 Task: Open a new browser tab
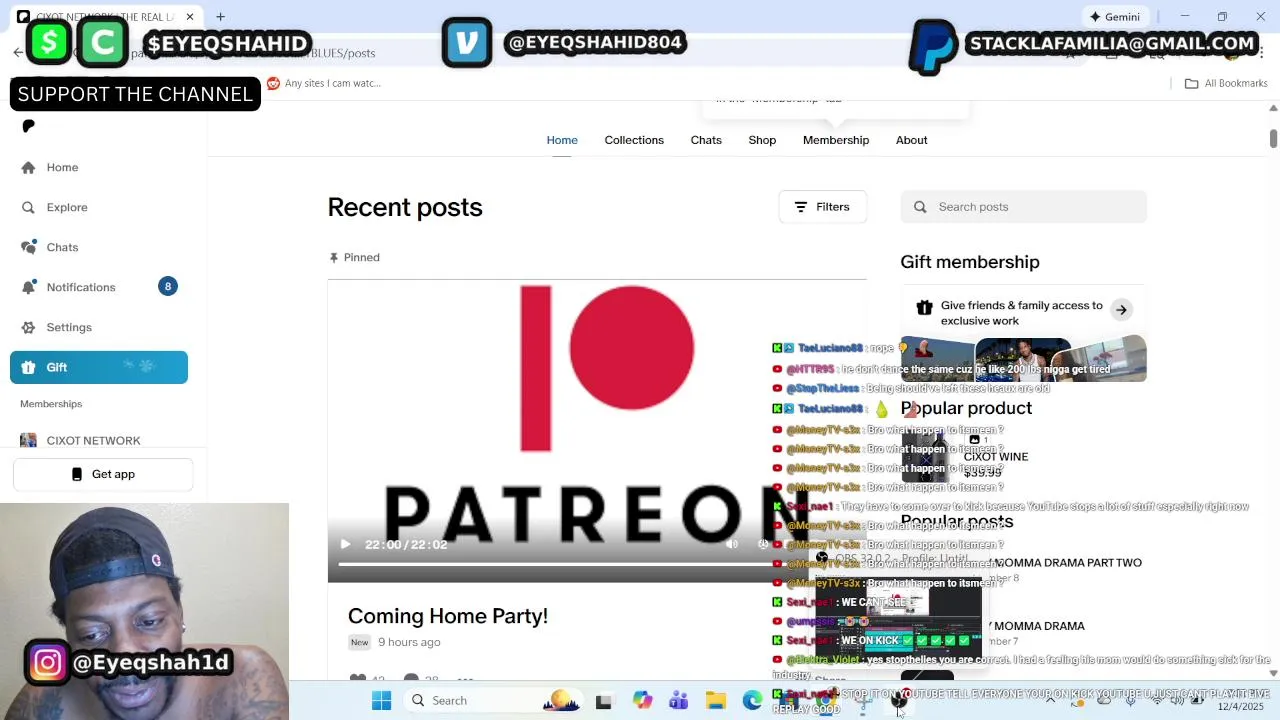[220, 17]
